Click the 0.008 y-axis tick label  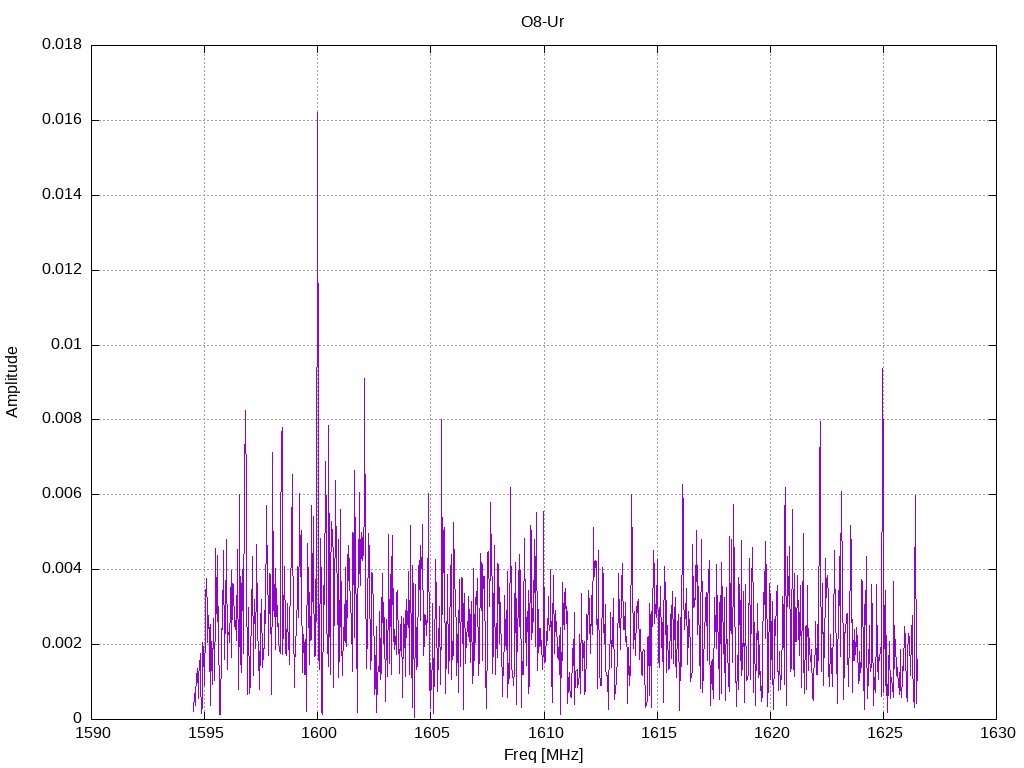tap(62, 419)
